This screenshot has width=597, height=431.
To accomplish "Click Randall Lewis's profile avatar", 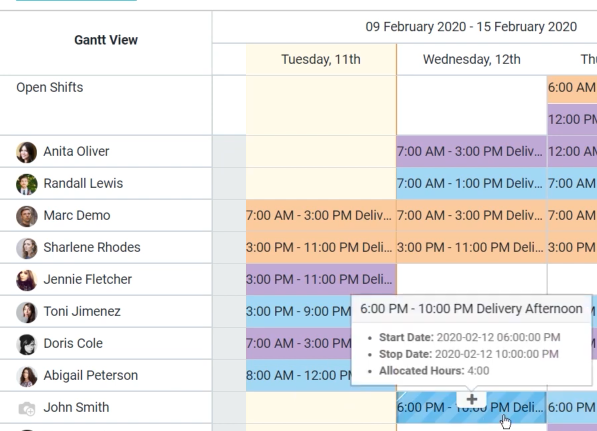I will click(27, 184).
